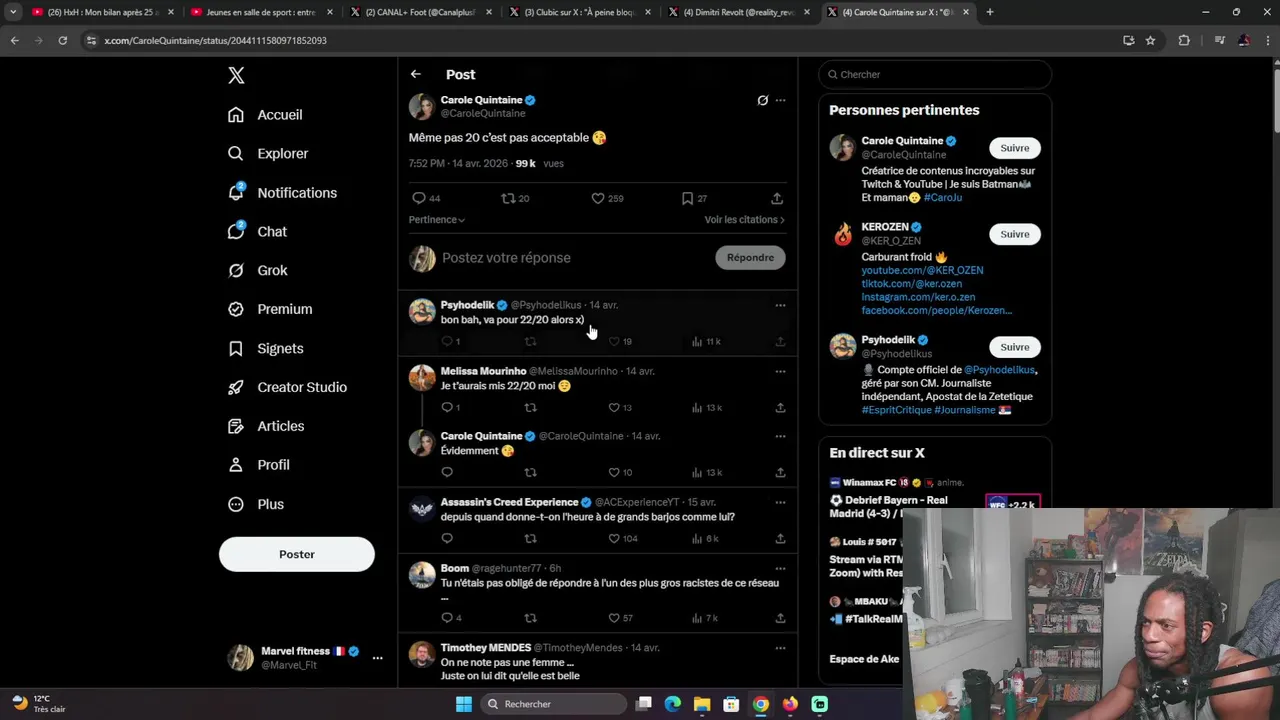Like Psyhodelik's reply with 19 likes

click(614, 341)
